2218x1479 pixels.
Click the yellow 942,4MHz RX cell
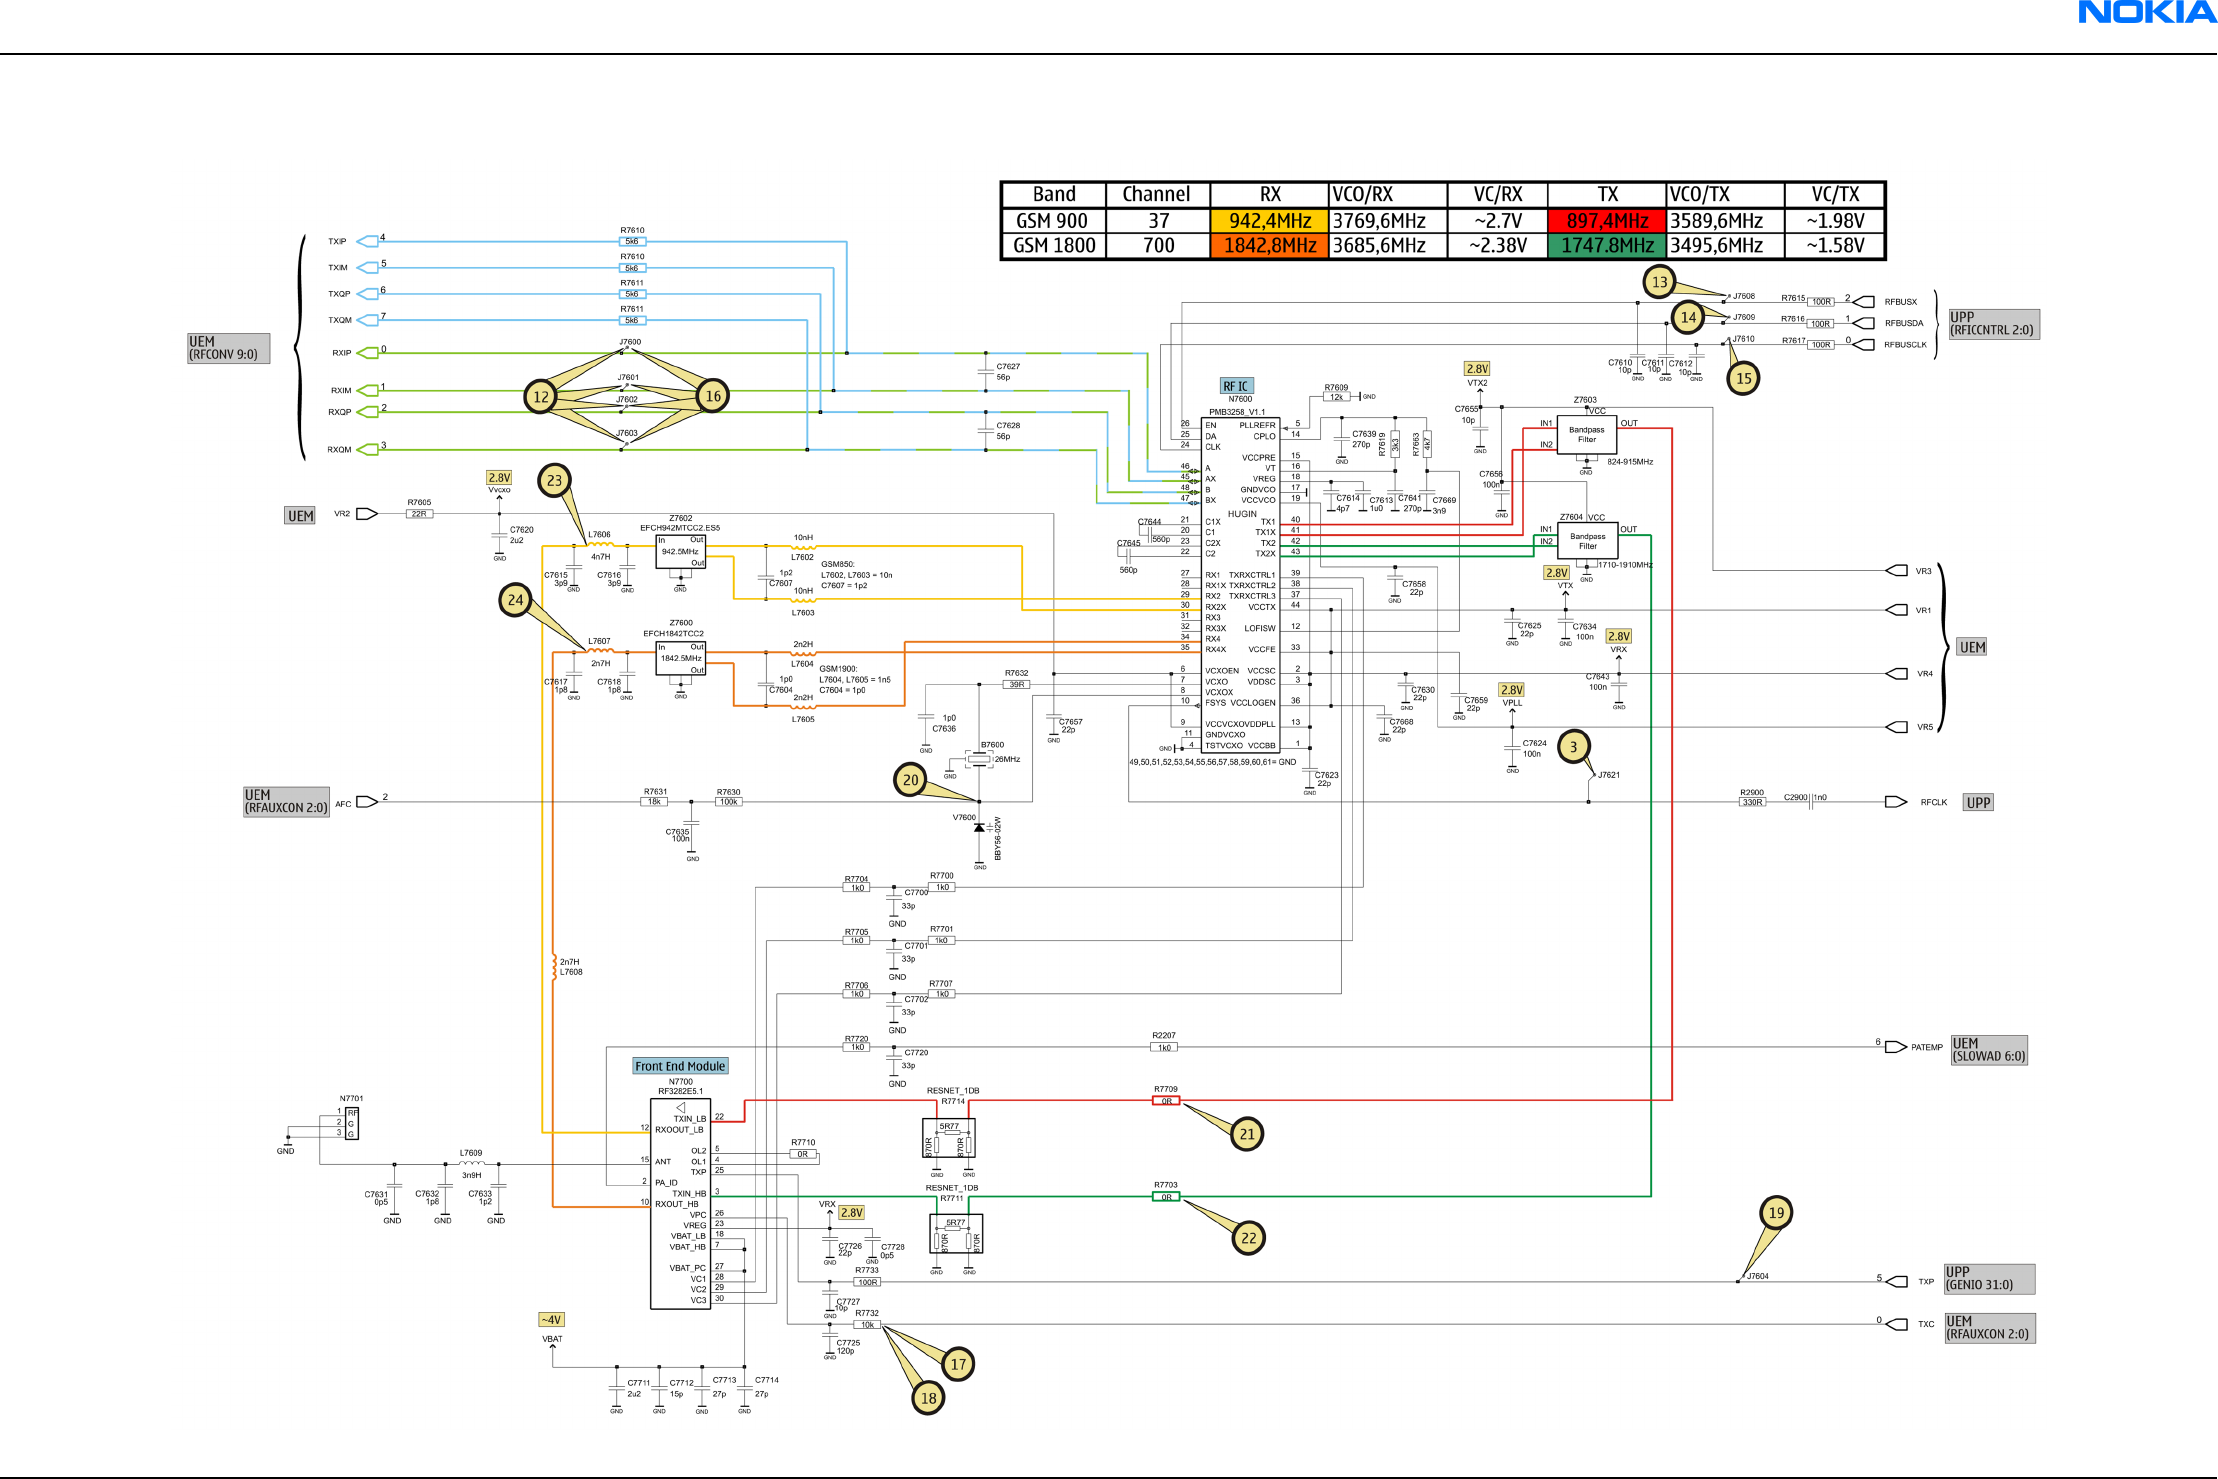click(x=1269, y=221)
